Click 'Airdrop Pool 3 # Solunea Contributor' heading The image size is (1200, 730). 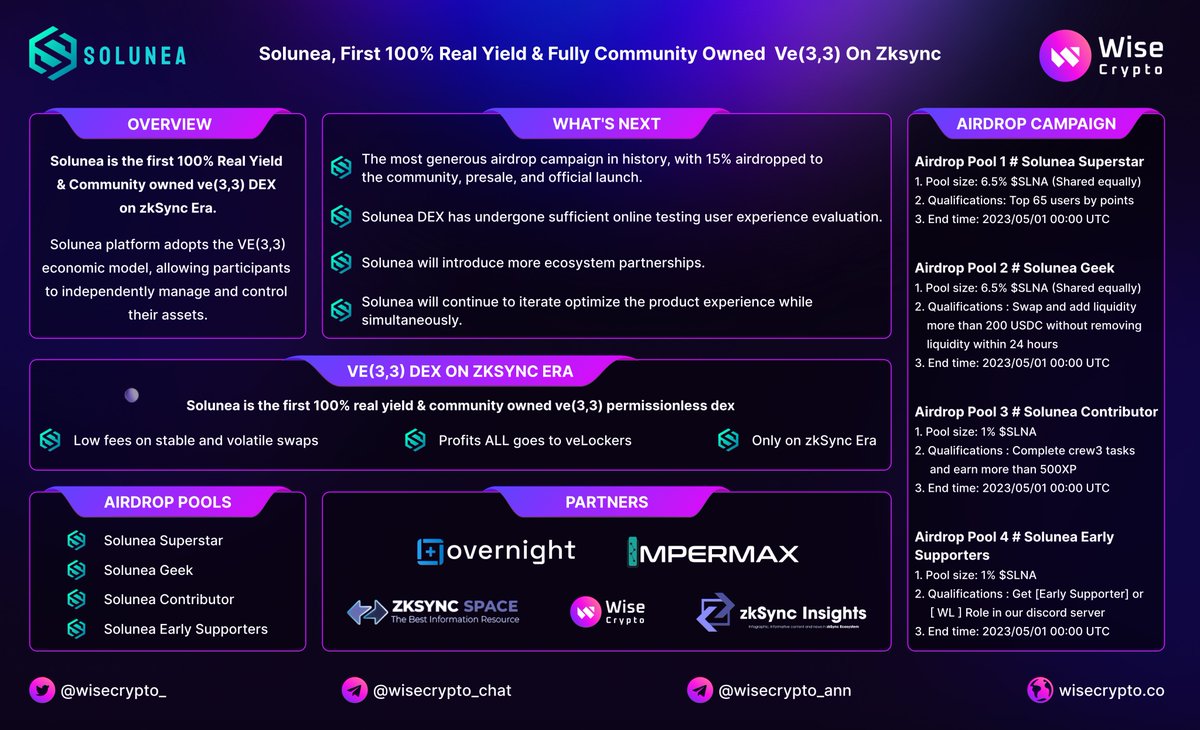1036,411
